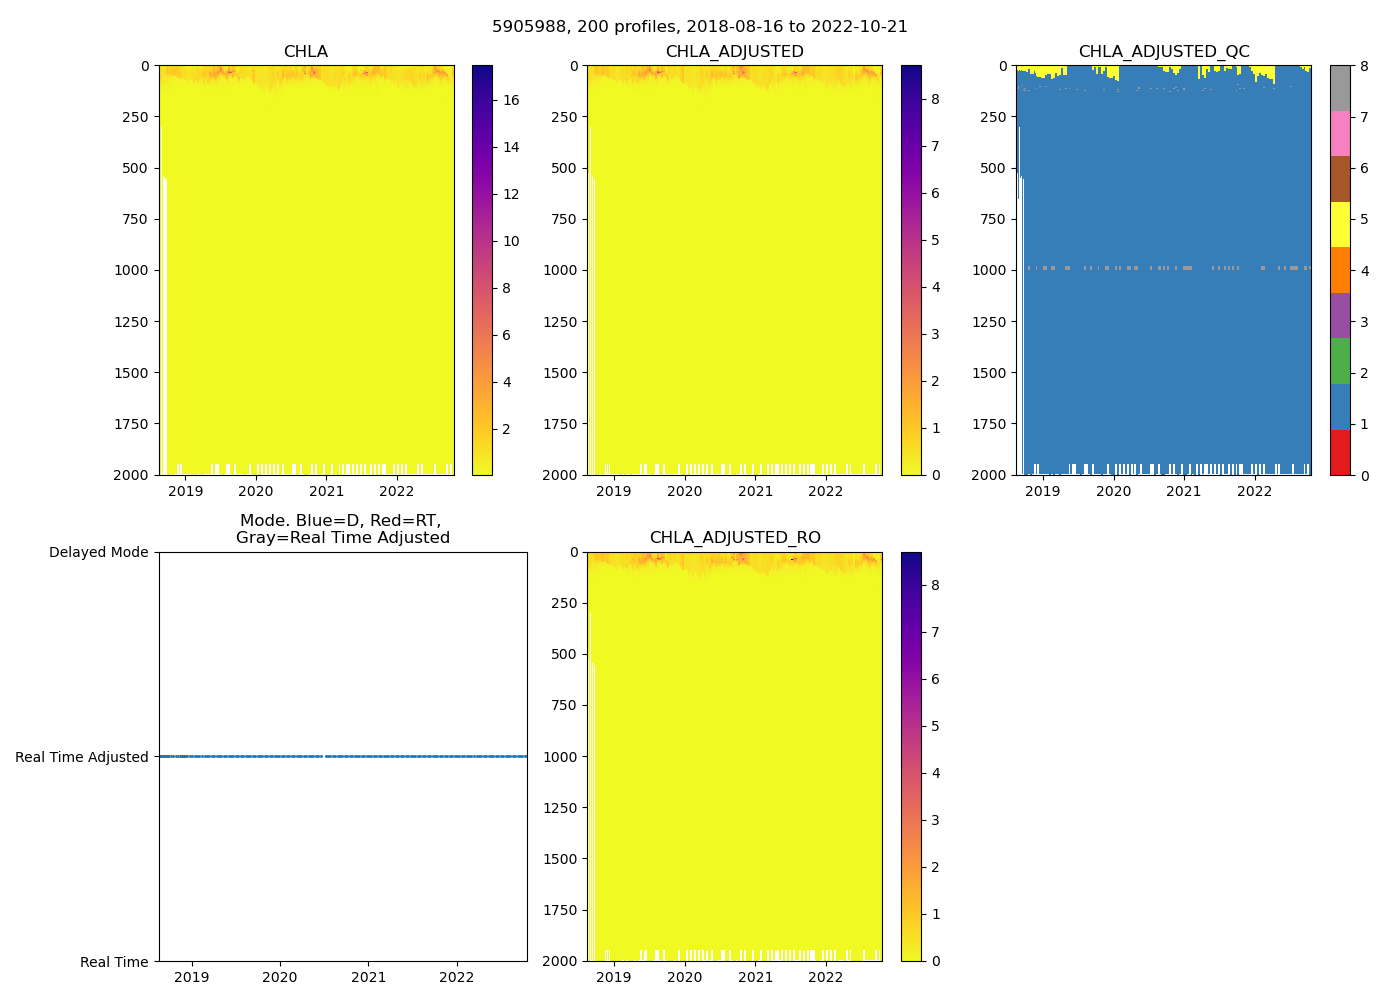Click the purple segment of the QC colorbar

(1340, 315)
